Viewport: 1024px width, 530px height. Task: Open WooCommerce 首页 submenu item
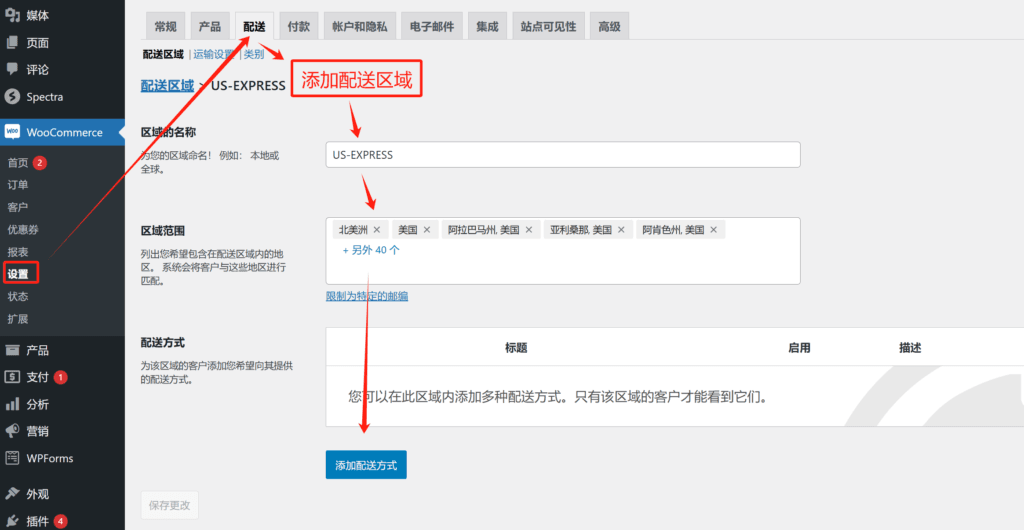pyautogui.click(x=18, y=163)
